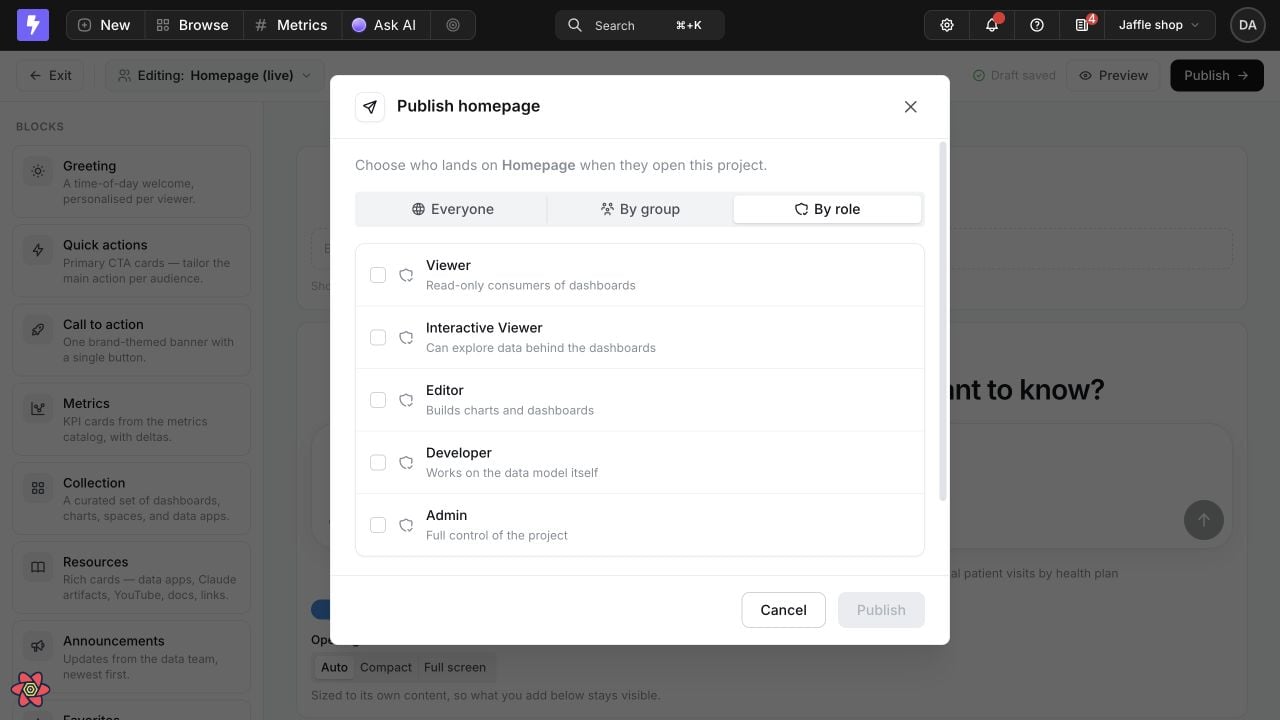Select the Full screen size option
This screenshot has height=720, width=1280.
pos(455,667)
